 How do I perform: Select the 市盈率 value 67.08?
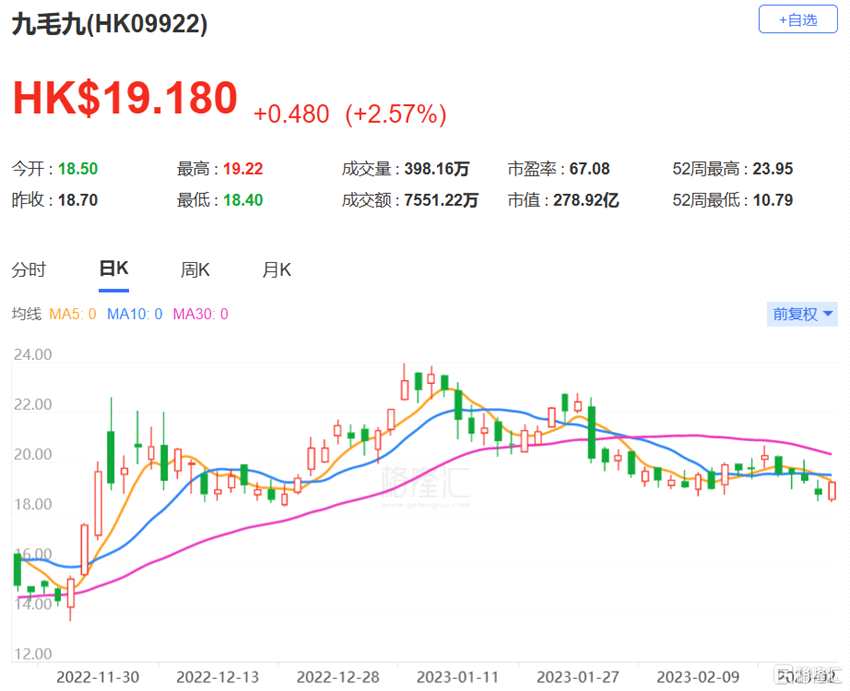click(x=589, y=169)
